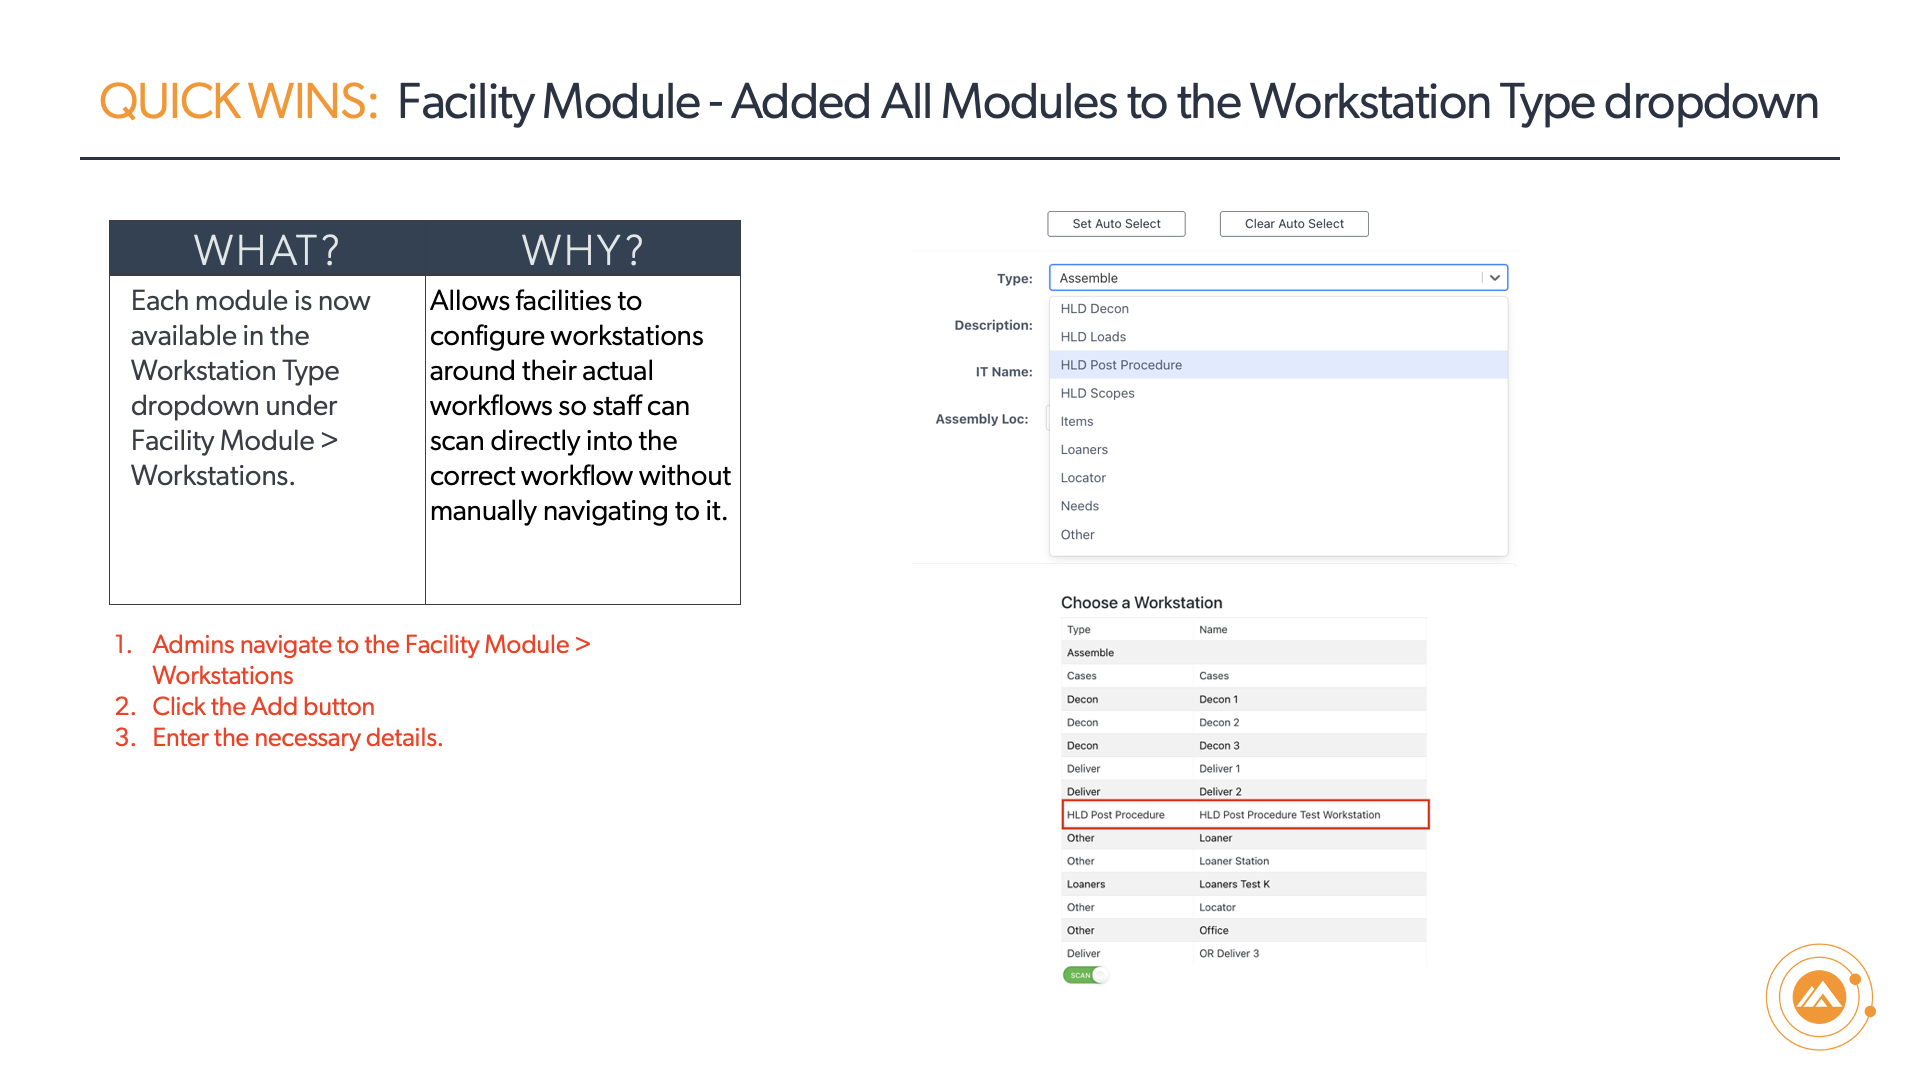Click the Name column header
The image size is (1920, 1080).
pyautogui.click(x=1213, y=630)
